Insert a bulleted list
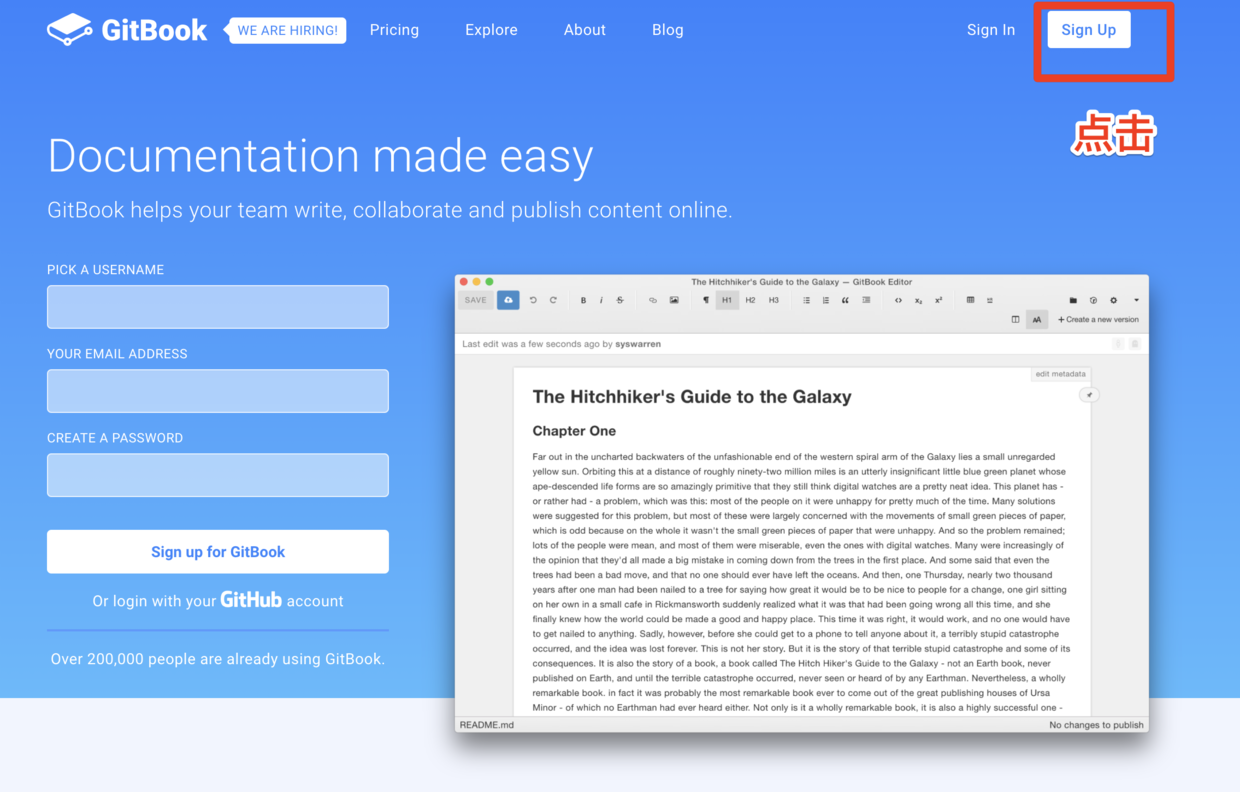This screenshot has width=1240, height=792. pos(806,300)
